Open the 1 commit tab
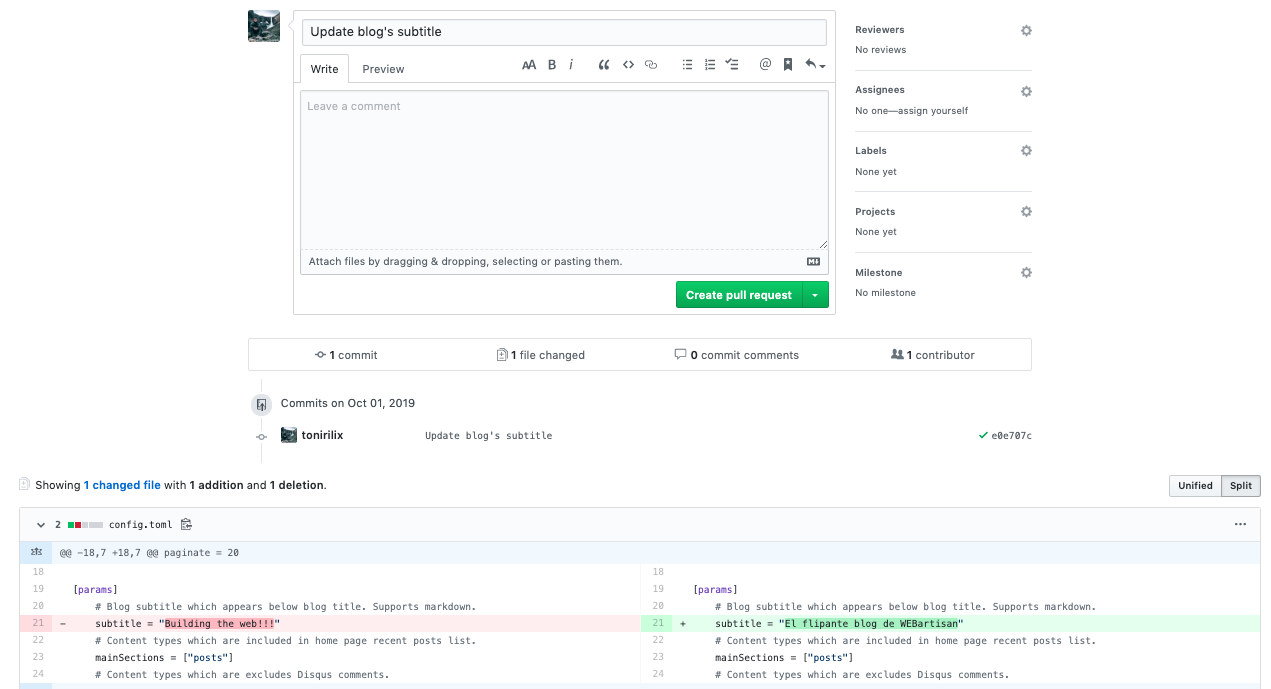Viewport: 1271px width, 689px height. (x=346, y=355)
